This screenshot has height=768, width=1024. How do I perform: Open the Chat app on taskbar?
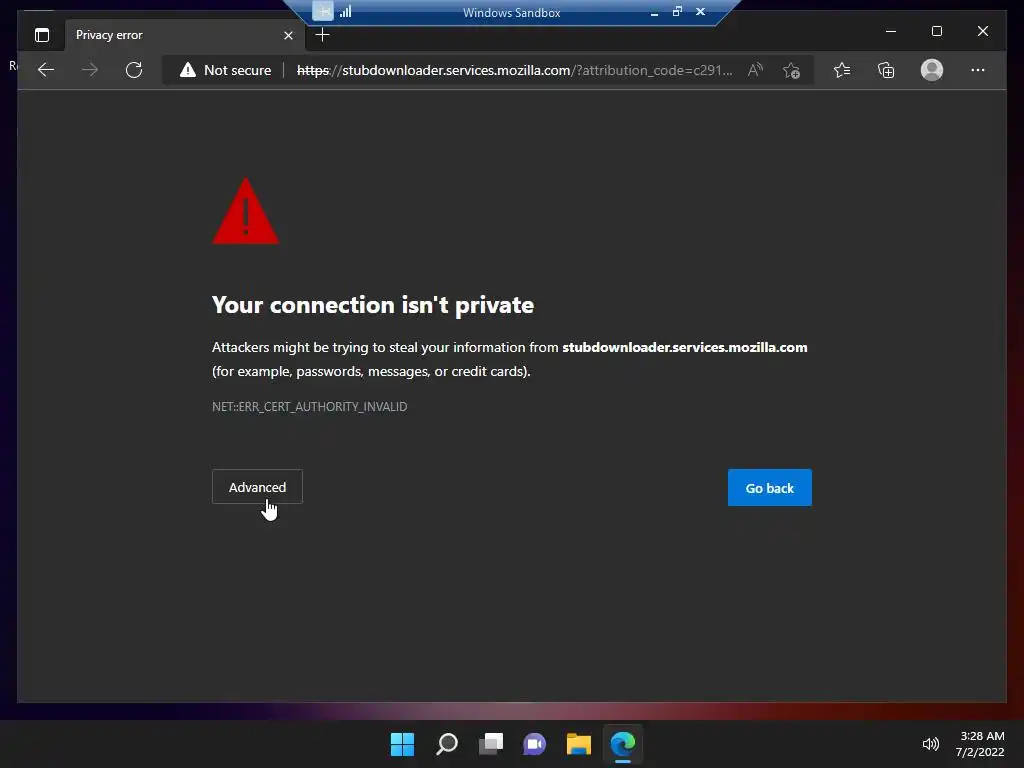534,744
